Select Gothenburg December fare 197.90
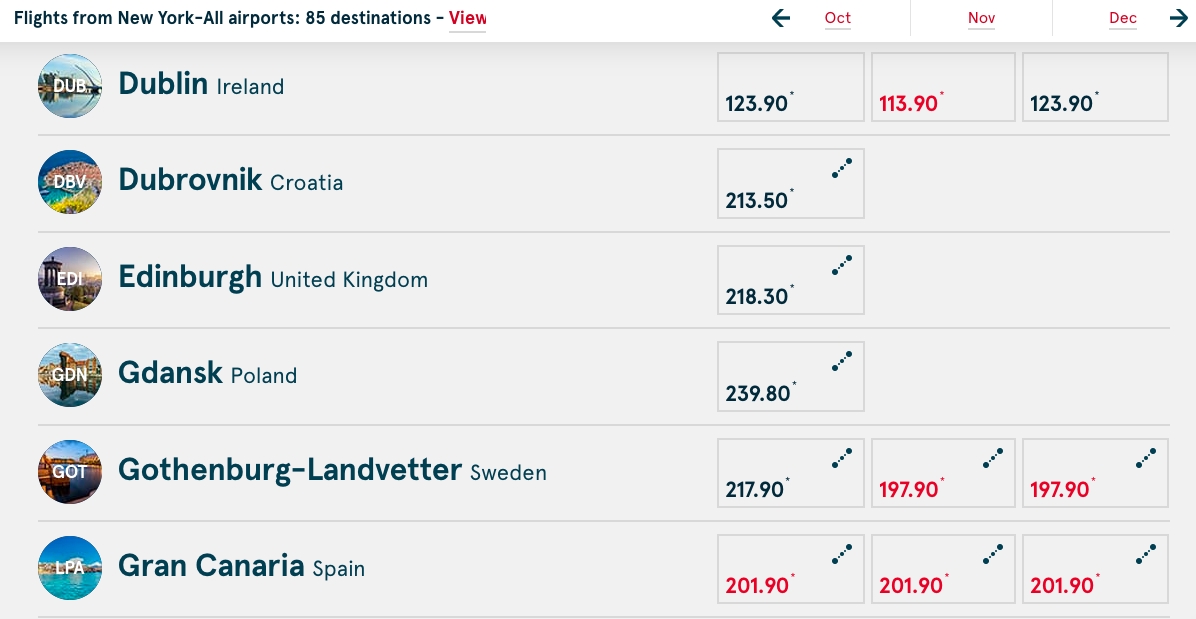The width and height of the screenshot is (1196, 619). click(1095, 472)
